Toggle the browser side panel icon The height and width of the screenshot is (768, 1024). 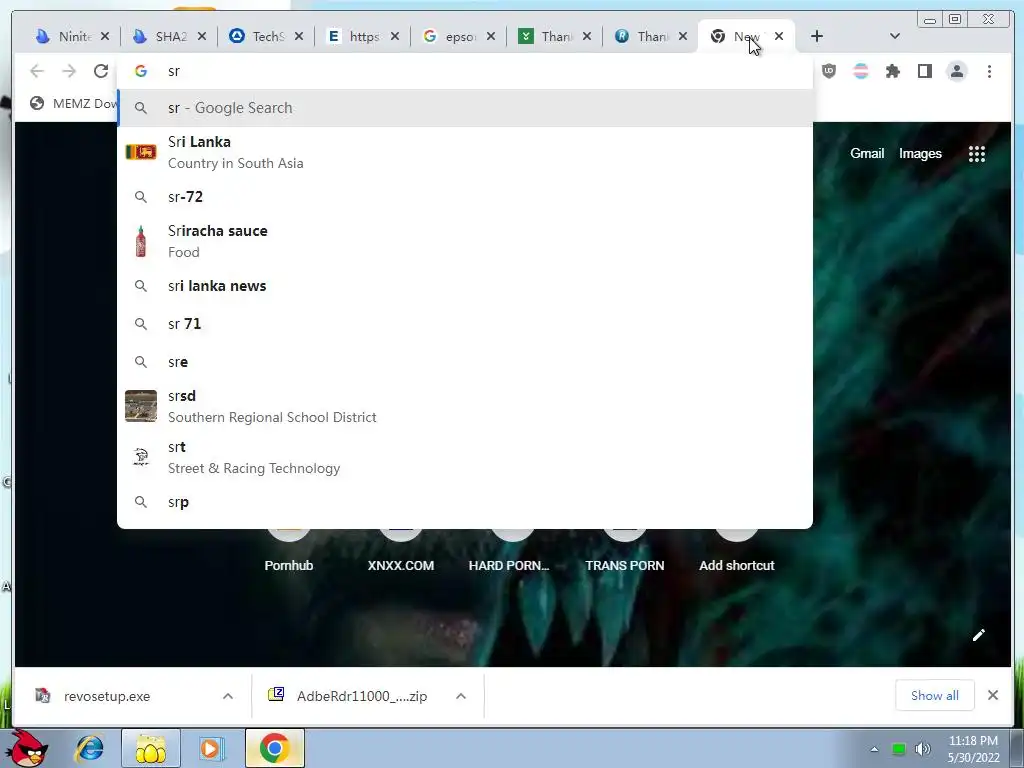925,71
